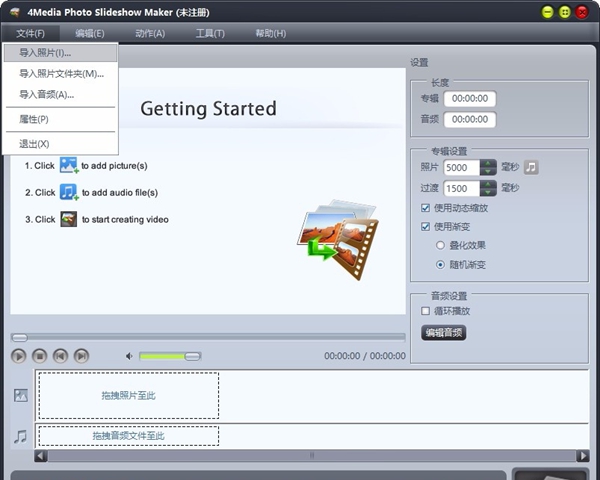
Task: Click the audio track music note icon
Action: pos(20,436)
